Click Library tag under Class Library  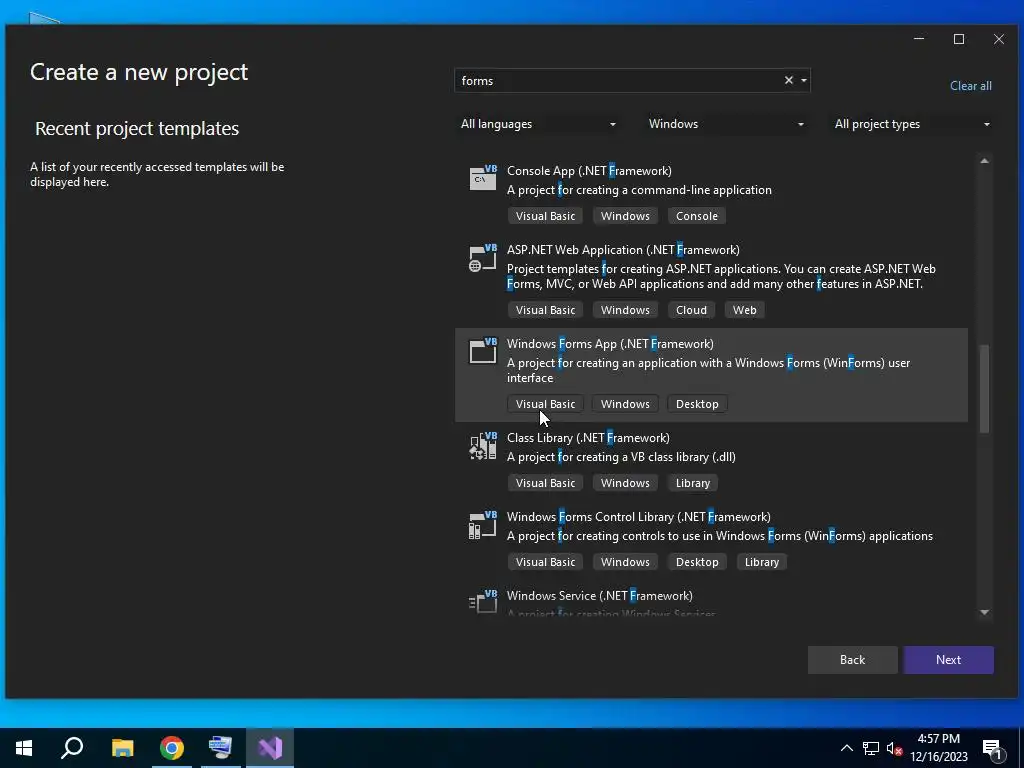pos(692,483)
